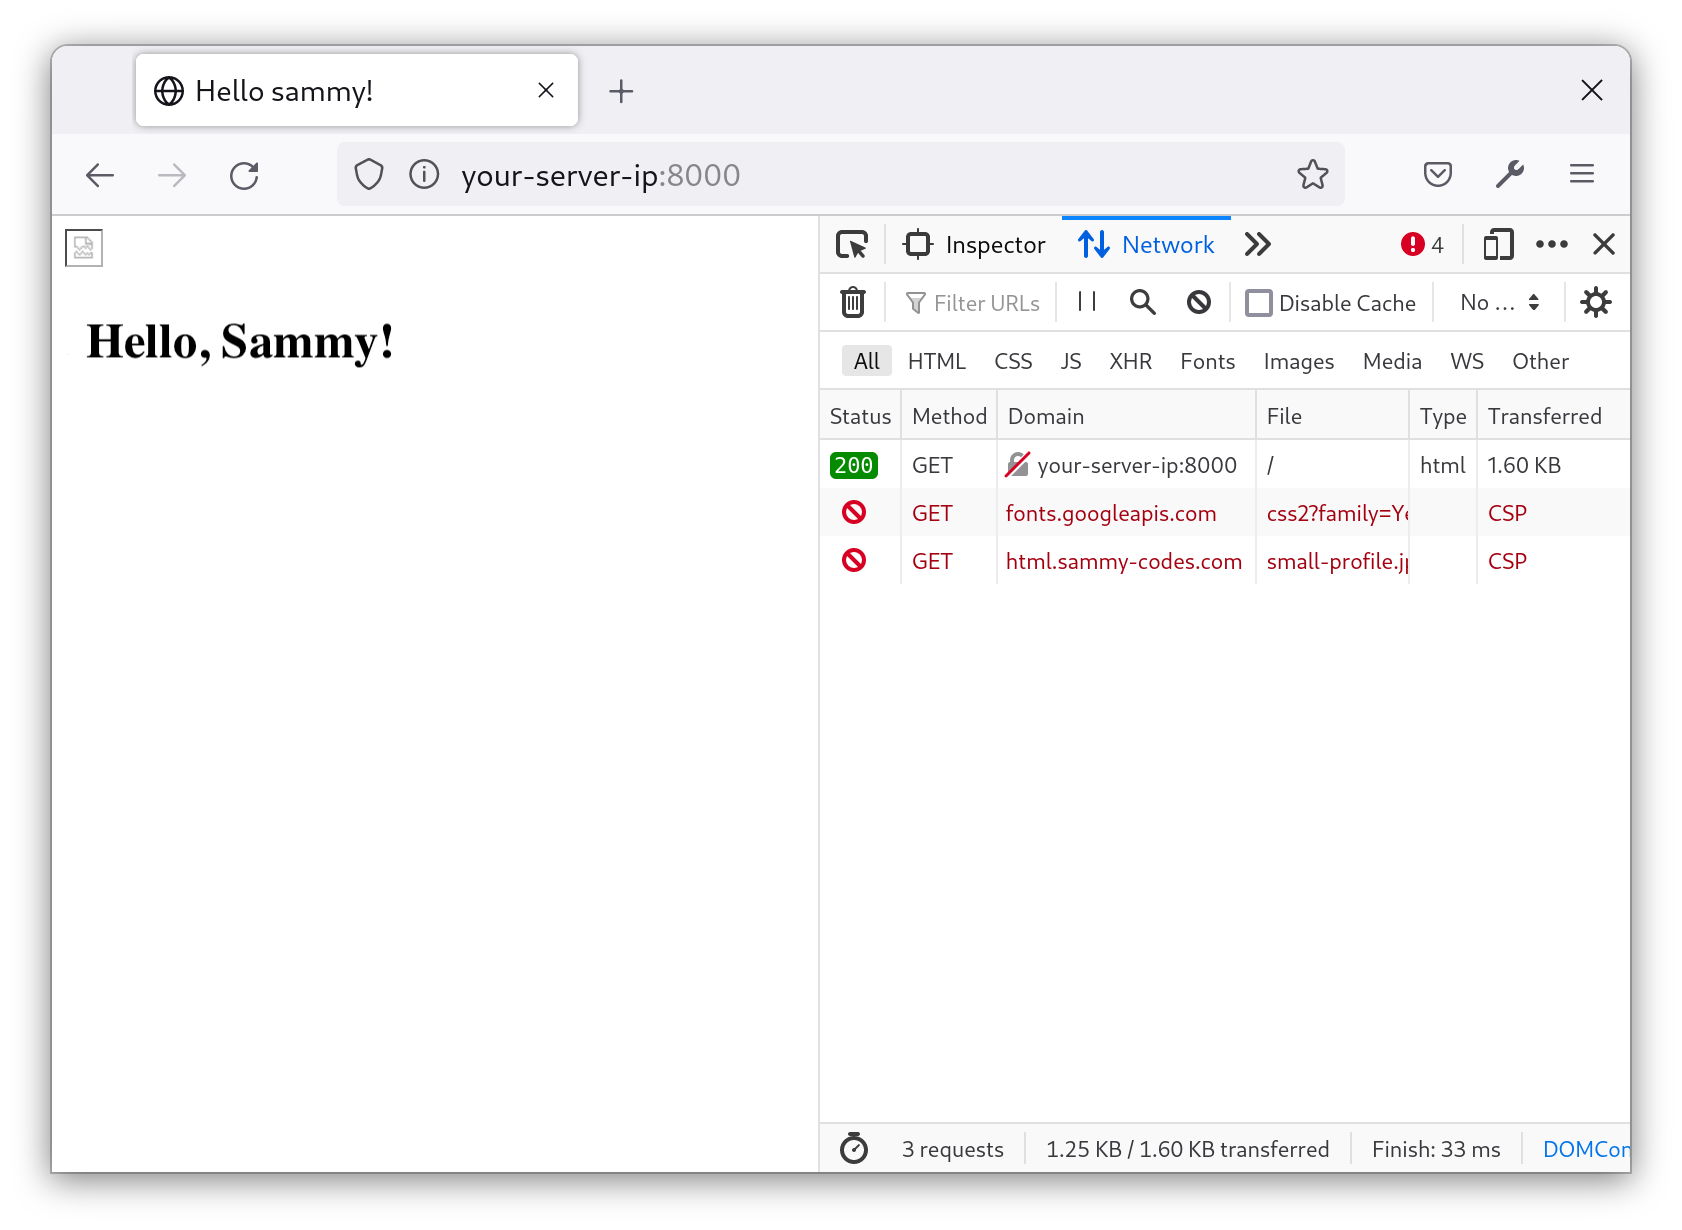Show more devtools tabs chevron

[1258, 245]
